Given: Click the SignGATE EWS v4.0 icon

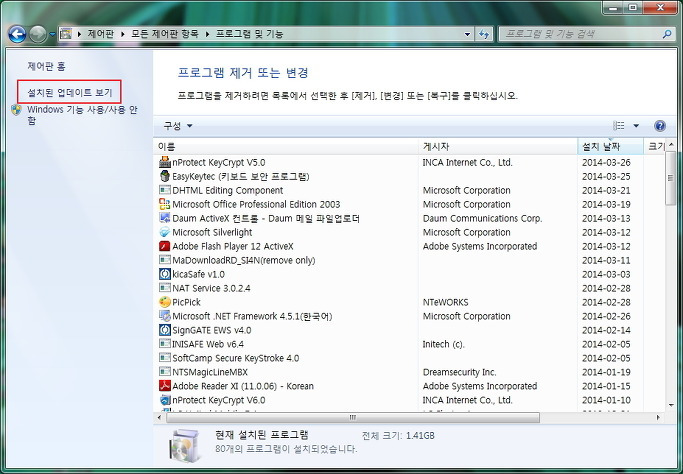Looking at the screenshot, I should click(x=165, y=330).
